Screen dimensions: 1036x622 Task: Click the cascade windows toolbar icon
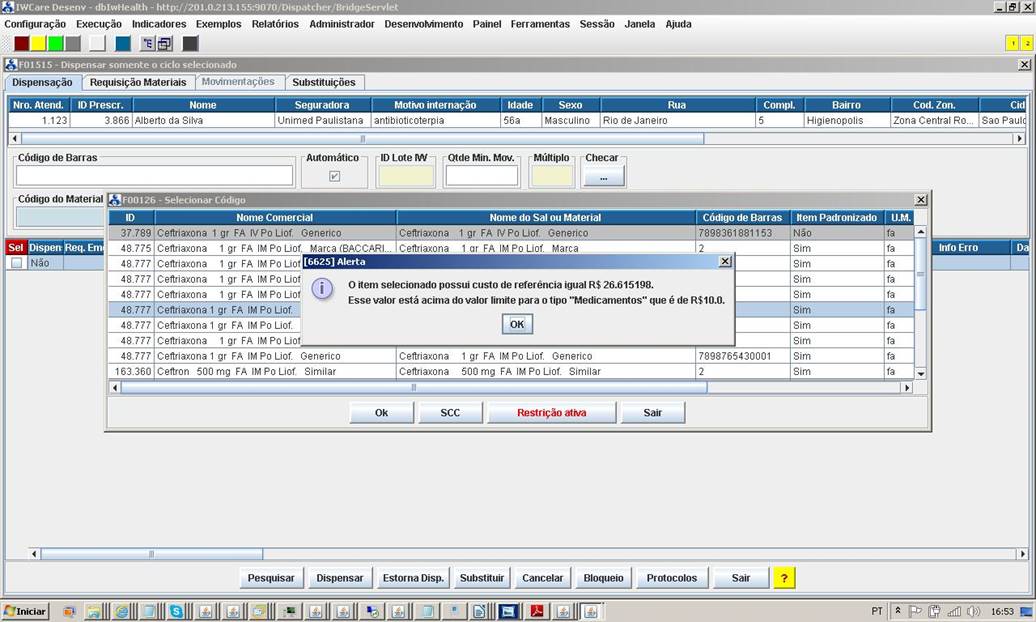[x=165, y=43]
